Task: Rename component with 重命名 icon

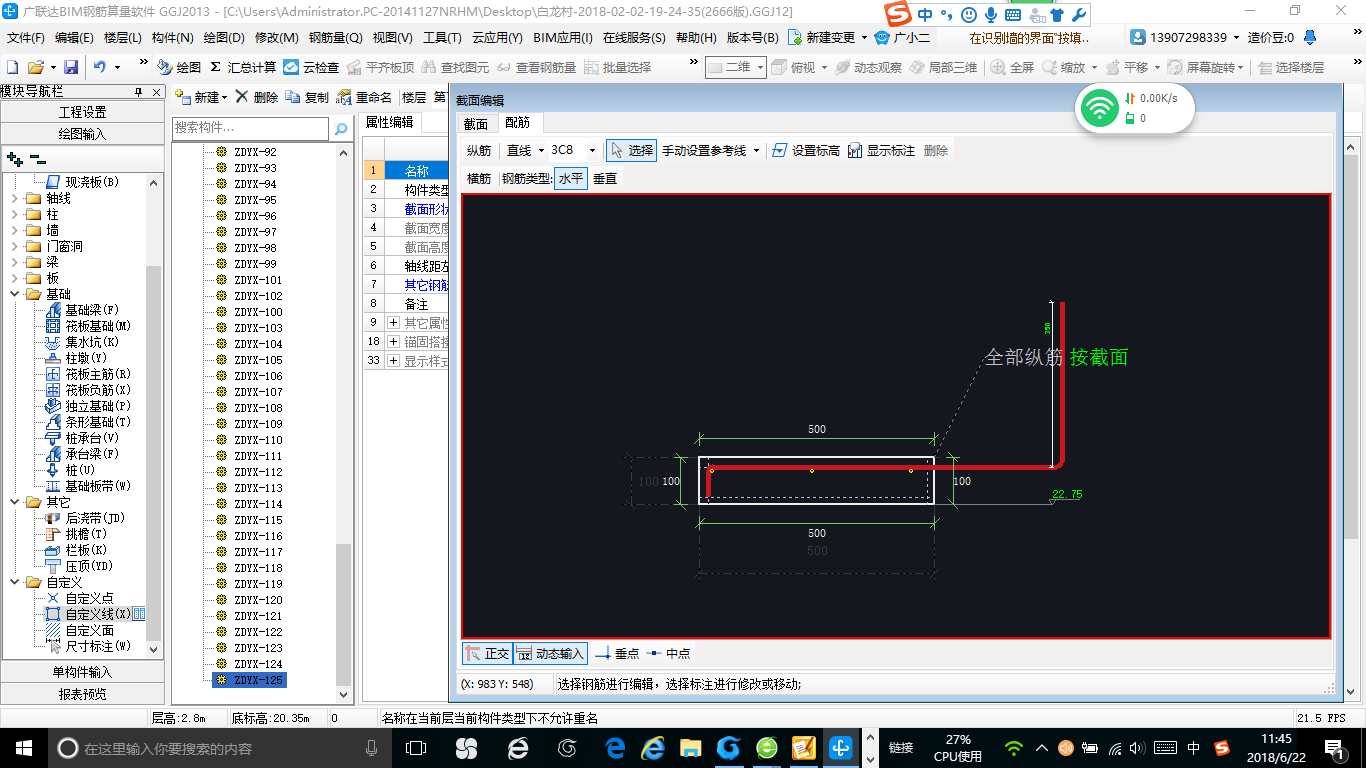Action: coord(364,97)
